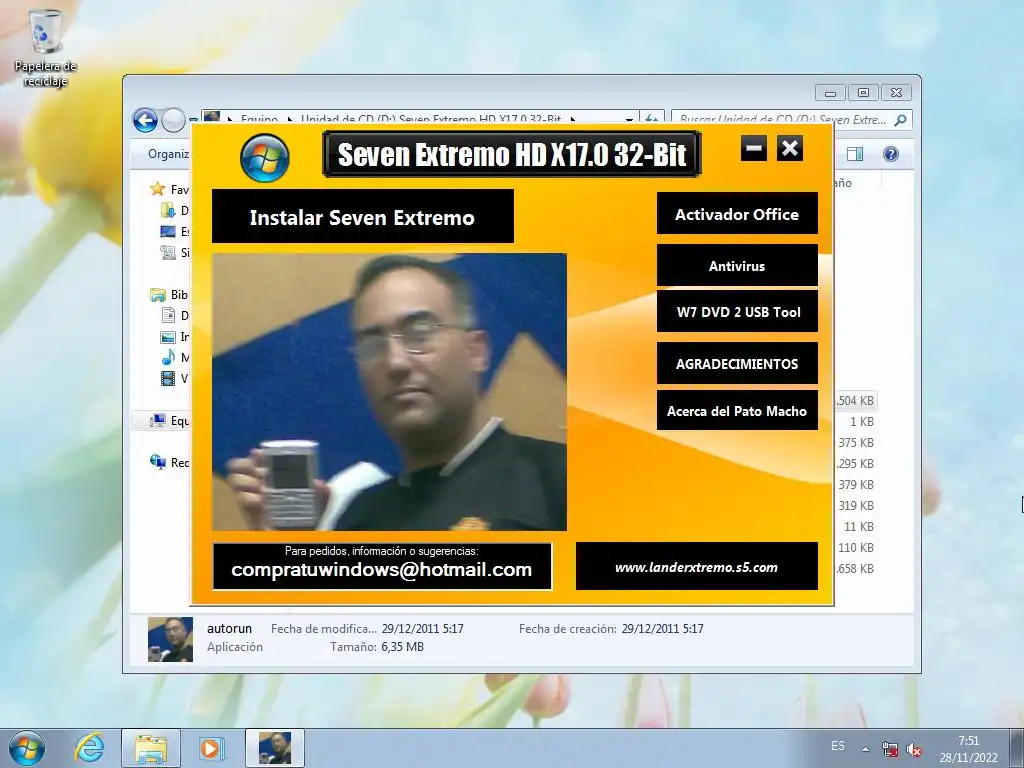Click refresh button beside address bar

pyautogui.click(x=652, y=120)
